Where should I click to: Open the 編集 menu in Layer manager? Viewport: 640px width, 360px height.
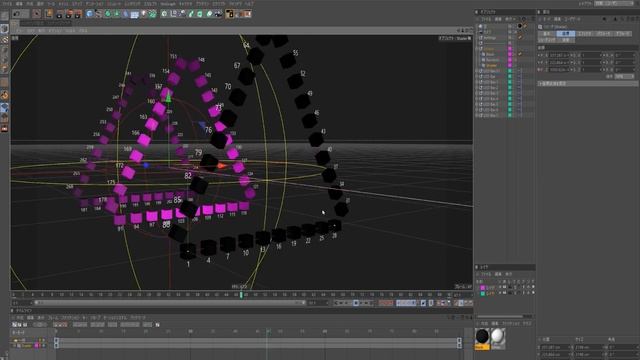pos(498,274)
